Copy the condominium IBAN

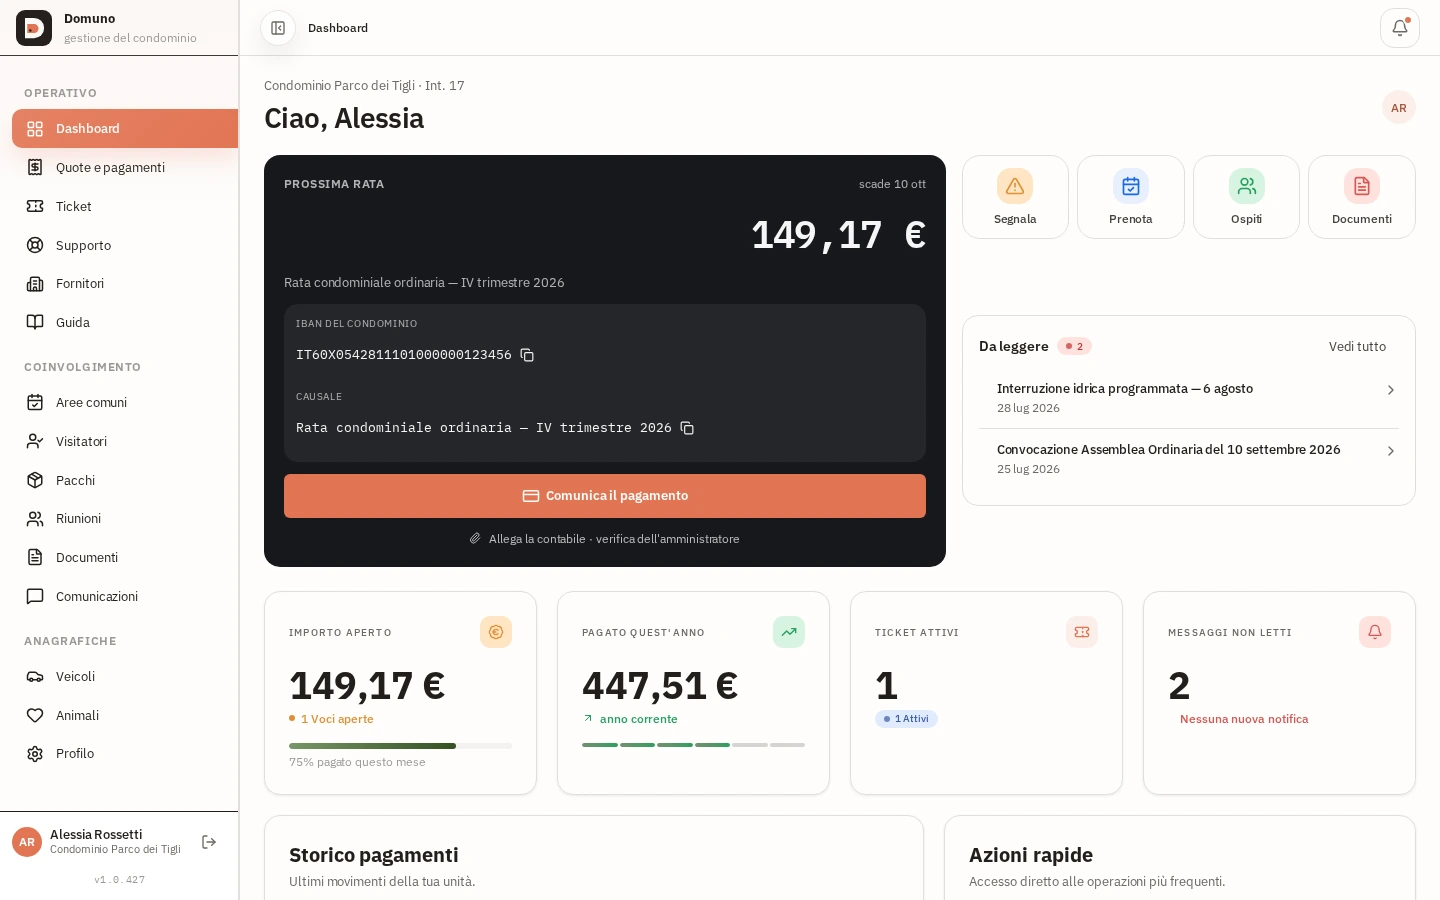(527, 355)
